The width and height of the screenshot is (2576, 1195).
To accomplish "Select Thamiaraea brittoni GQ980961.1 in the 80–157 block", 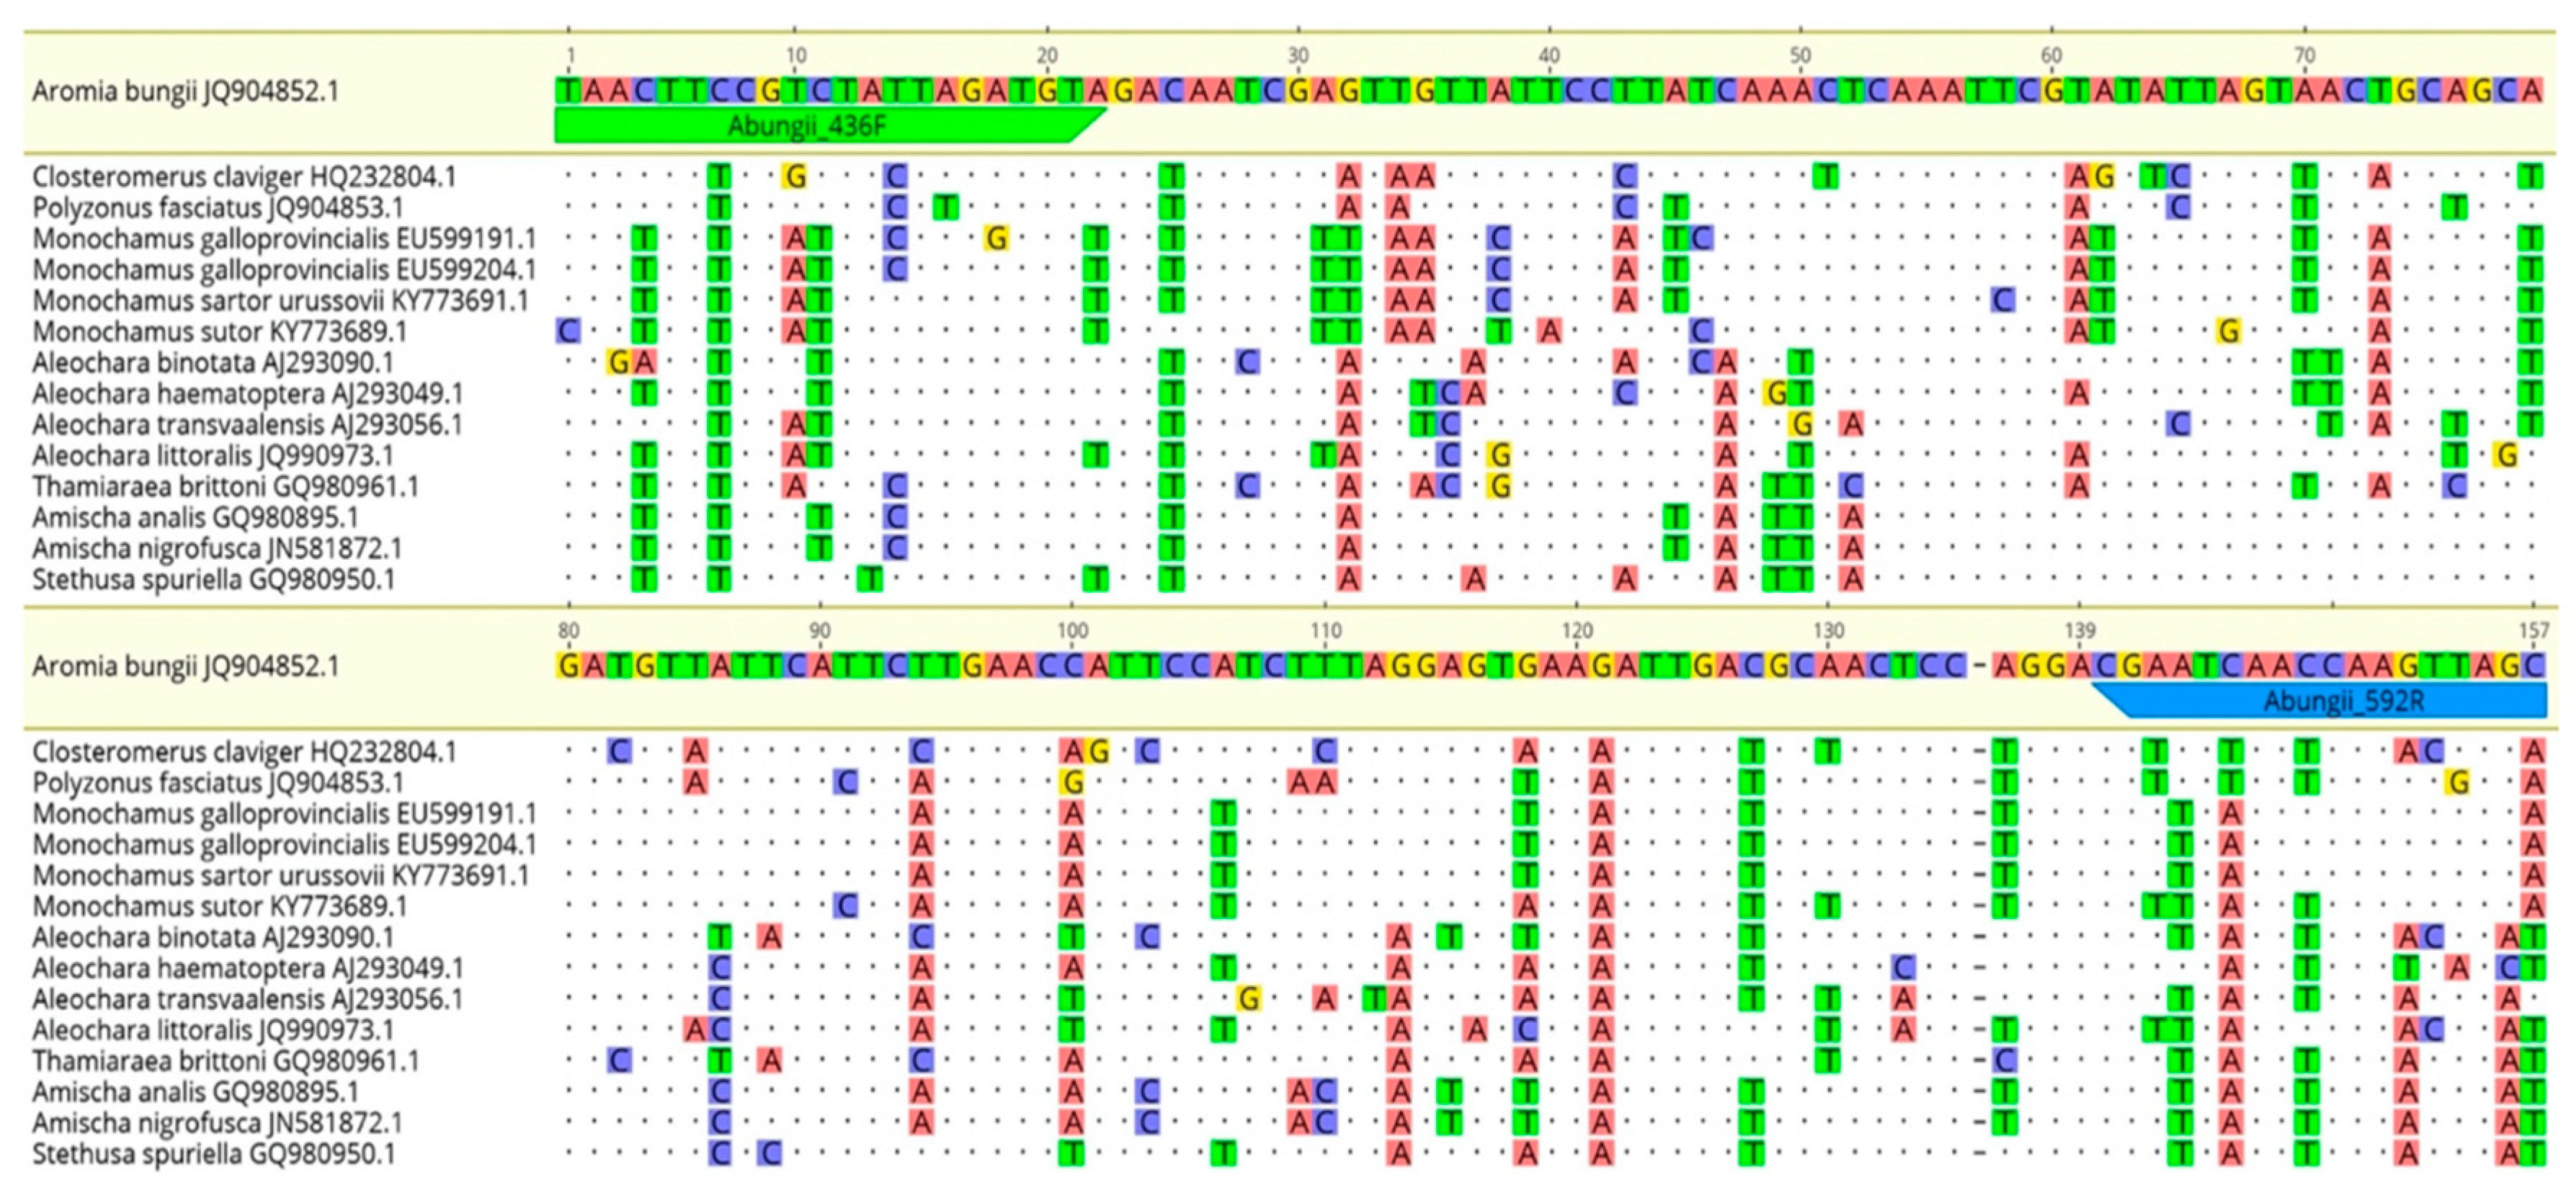I will 225,1062.
